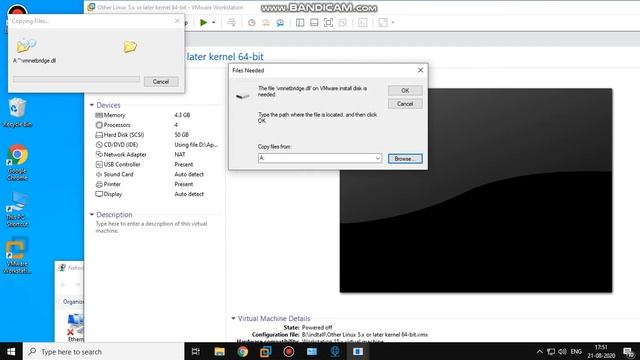This screenshot has width=640, height=360.
Task: Click the 'NAT' network adapter value
Action: [x=180, y=155]
